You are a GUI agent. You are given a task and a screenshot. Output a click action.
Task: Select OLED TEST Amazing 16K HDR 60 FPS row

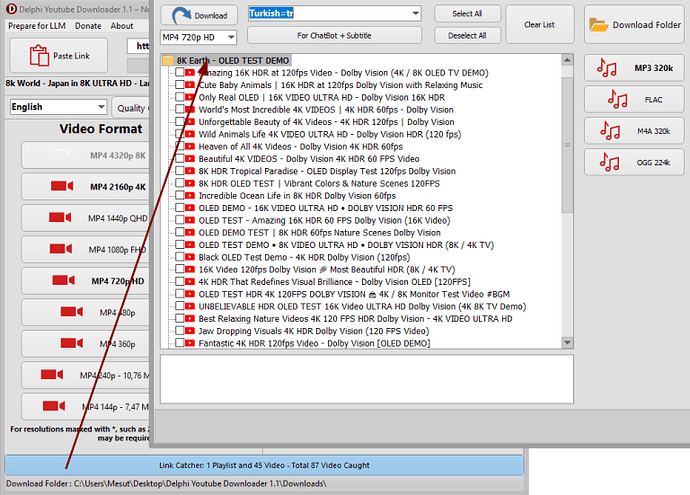click(324, 220)
